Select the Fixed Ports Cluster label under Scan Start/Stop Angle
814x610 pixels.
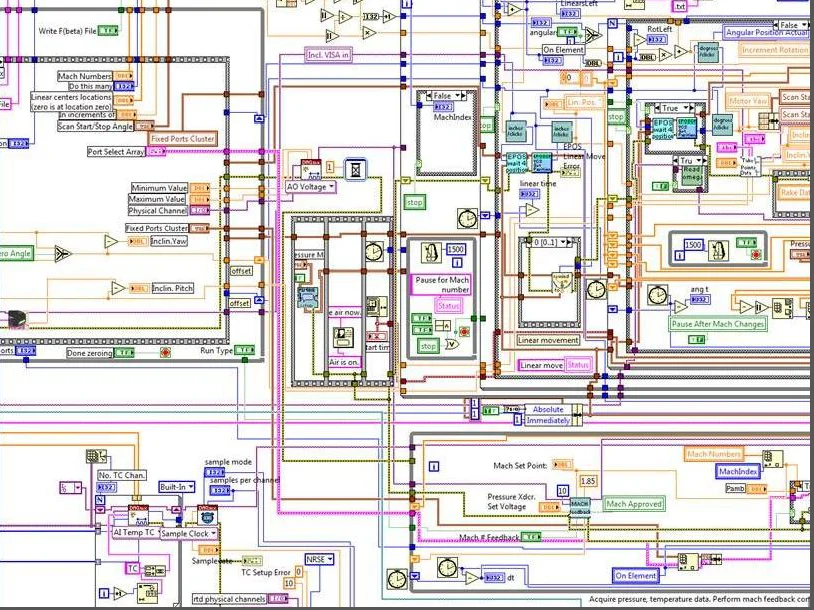pyautogui.click(x=183, y=138)
